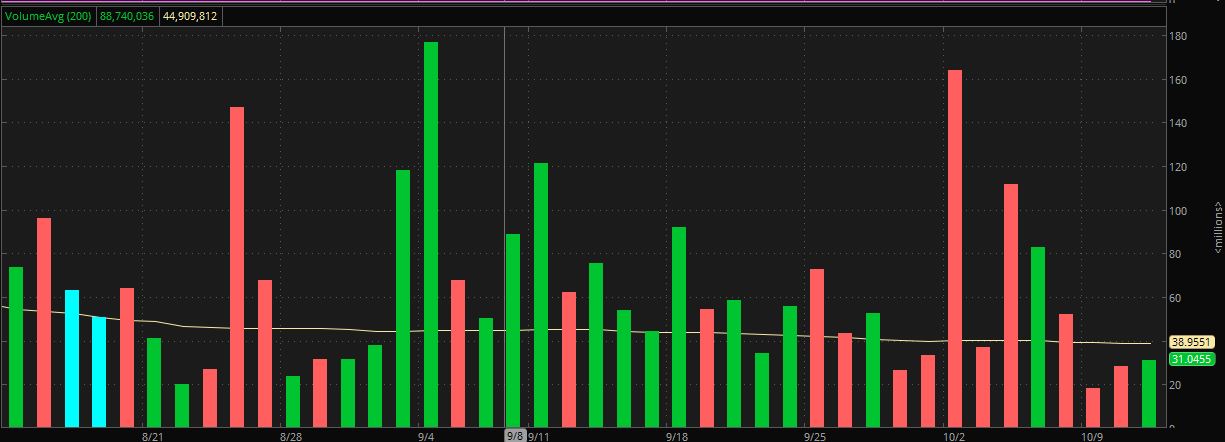
Task: Select the red bar peaking near 112 million
Action: 1011,306
